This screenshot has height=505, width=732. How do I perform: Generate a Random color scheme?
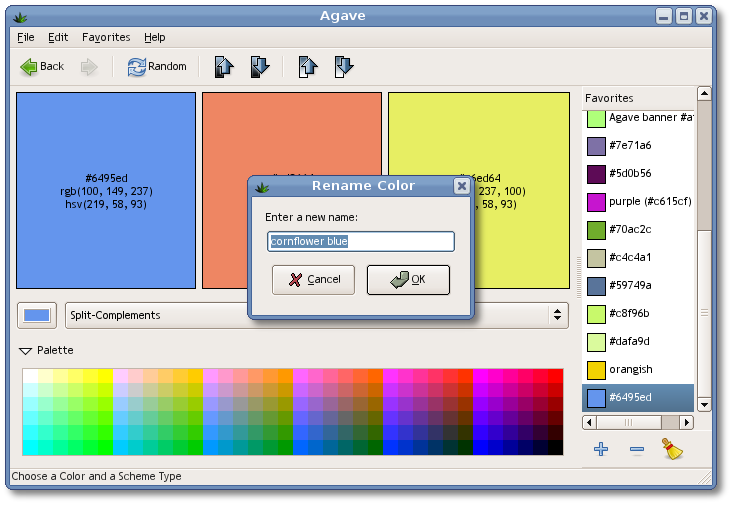click(157, 67)
